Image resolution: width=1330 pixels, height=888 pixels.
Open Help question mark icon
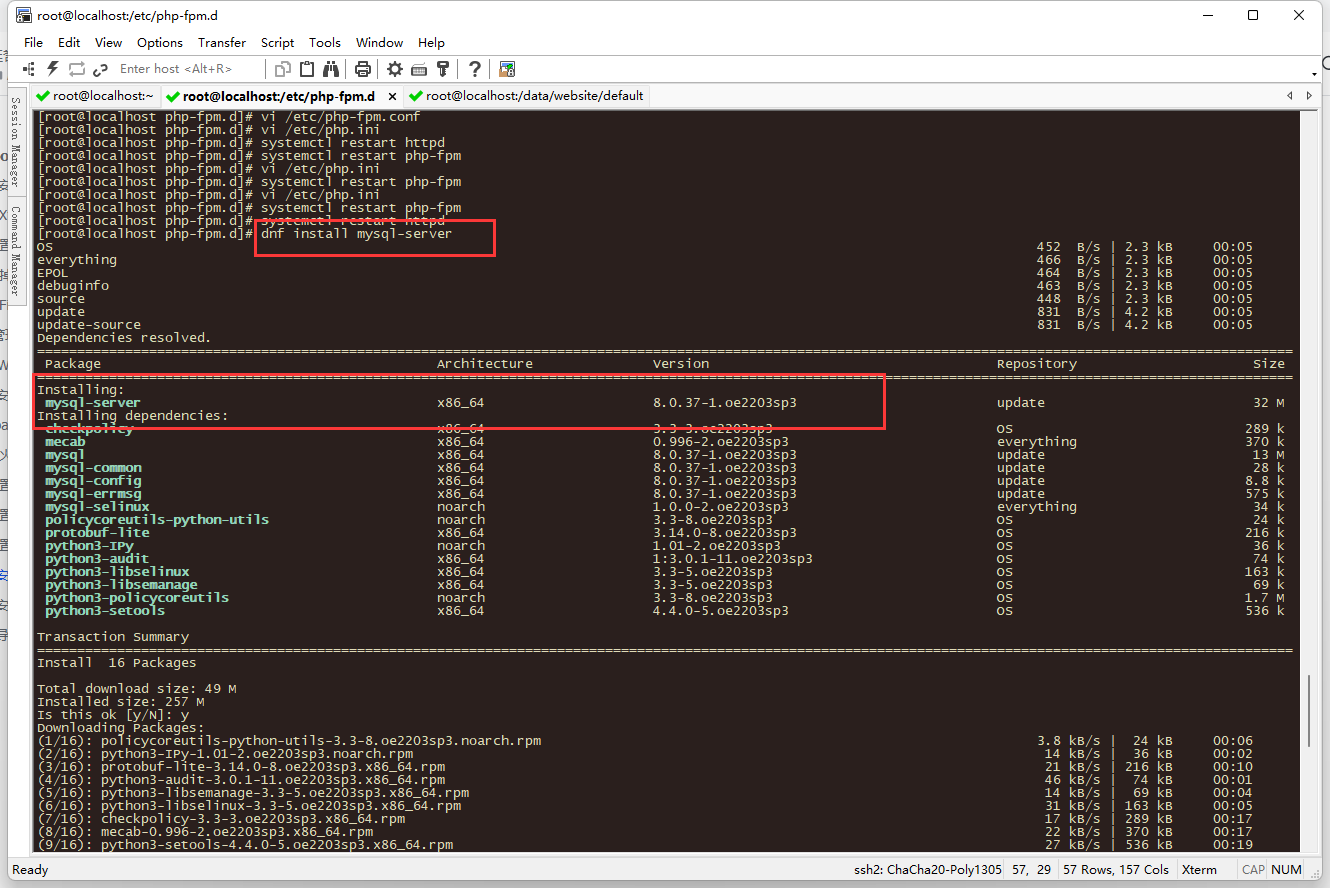[475, 69]
